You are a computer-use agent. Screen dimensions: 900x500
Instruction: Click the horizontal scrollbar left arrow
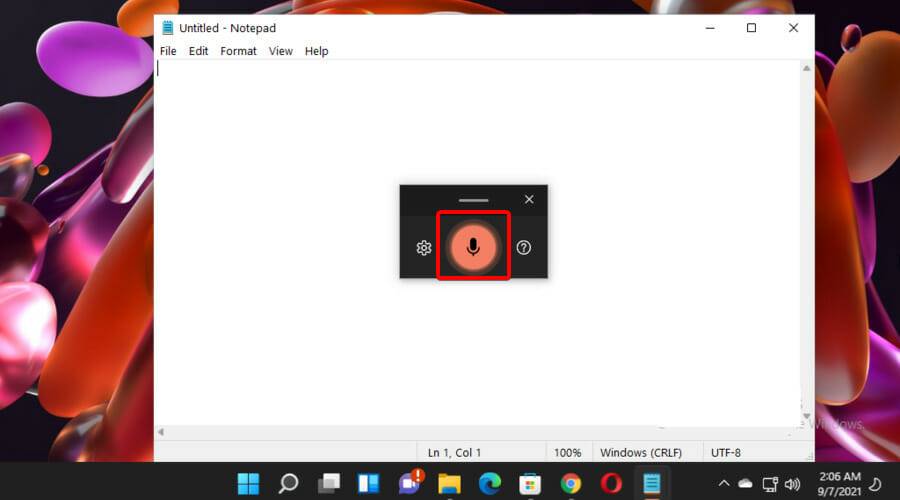tap(162, 432)
